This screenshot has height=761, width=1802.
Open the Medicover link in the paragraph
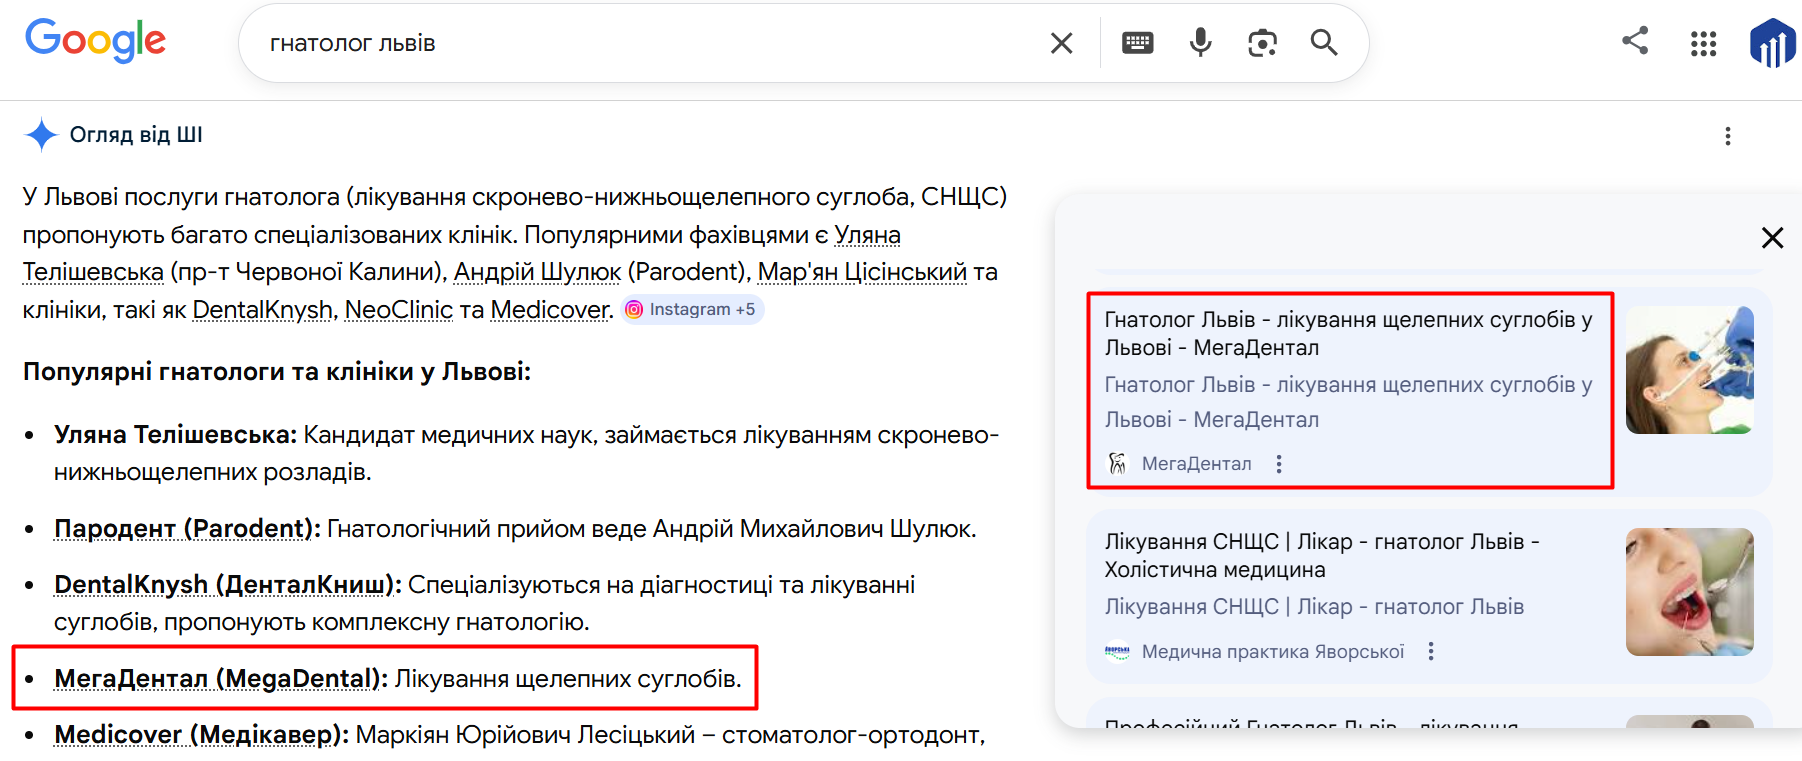click(550, 310)
